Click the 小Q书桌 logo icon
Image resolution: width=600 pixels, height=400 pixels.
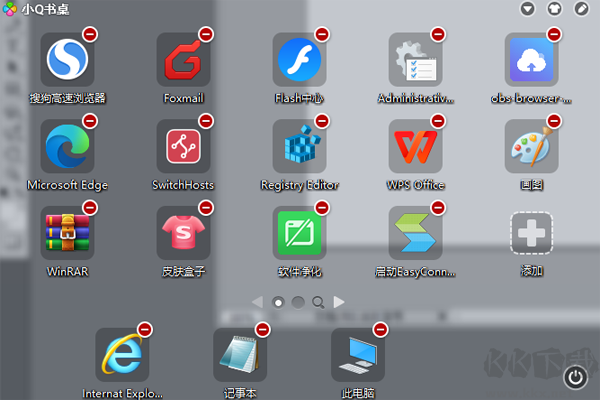coord(10,9)
